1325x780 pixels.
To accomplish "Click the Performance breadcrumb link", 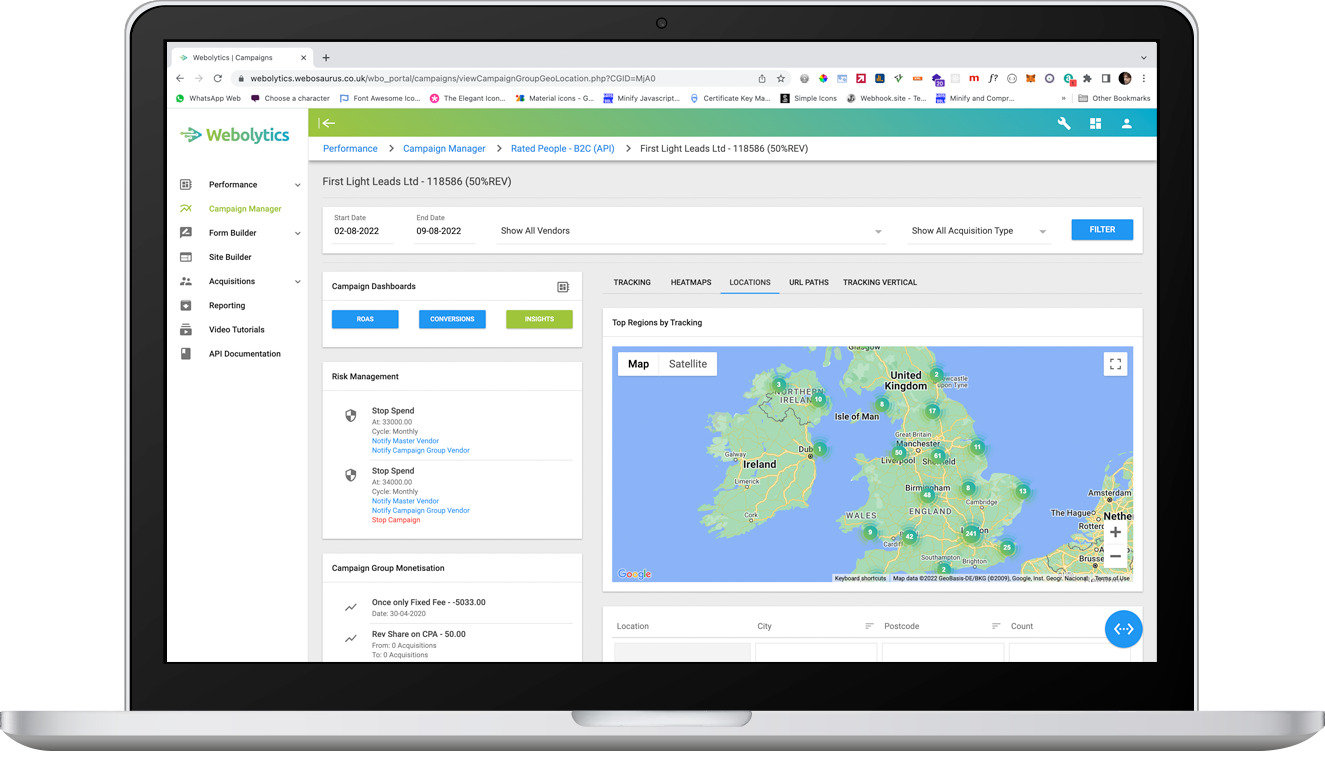I will 350,149.
